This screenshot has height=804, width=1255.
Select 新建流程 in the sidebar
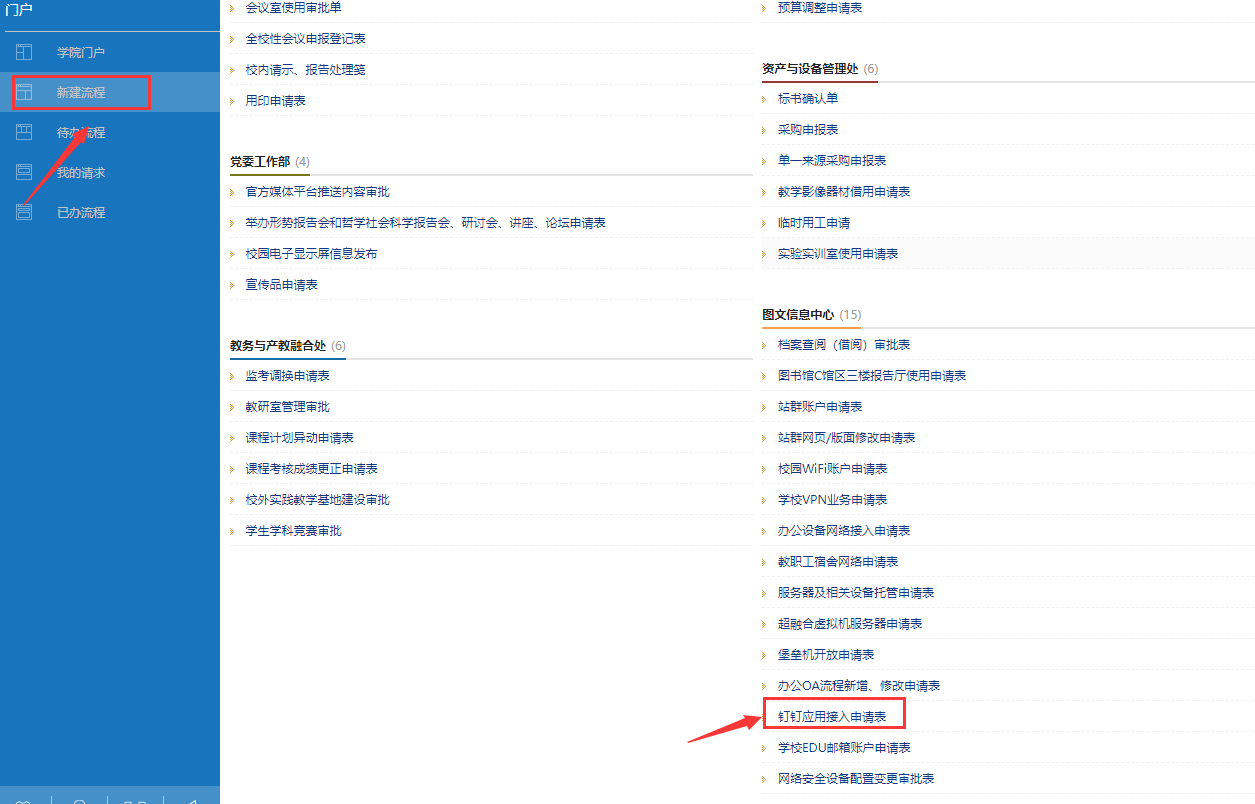[x=80, y=92]
